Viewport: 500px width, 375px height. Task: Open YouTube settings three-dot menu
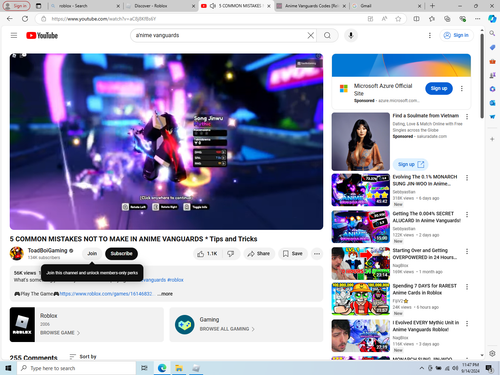(x=430, y=35)
